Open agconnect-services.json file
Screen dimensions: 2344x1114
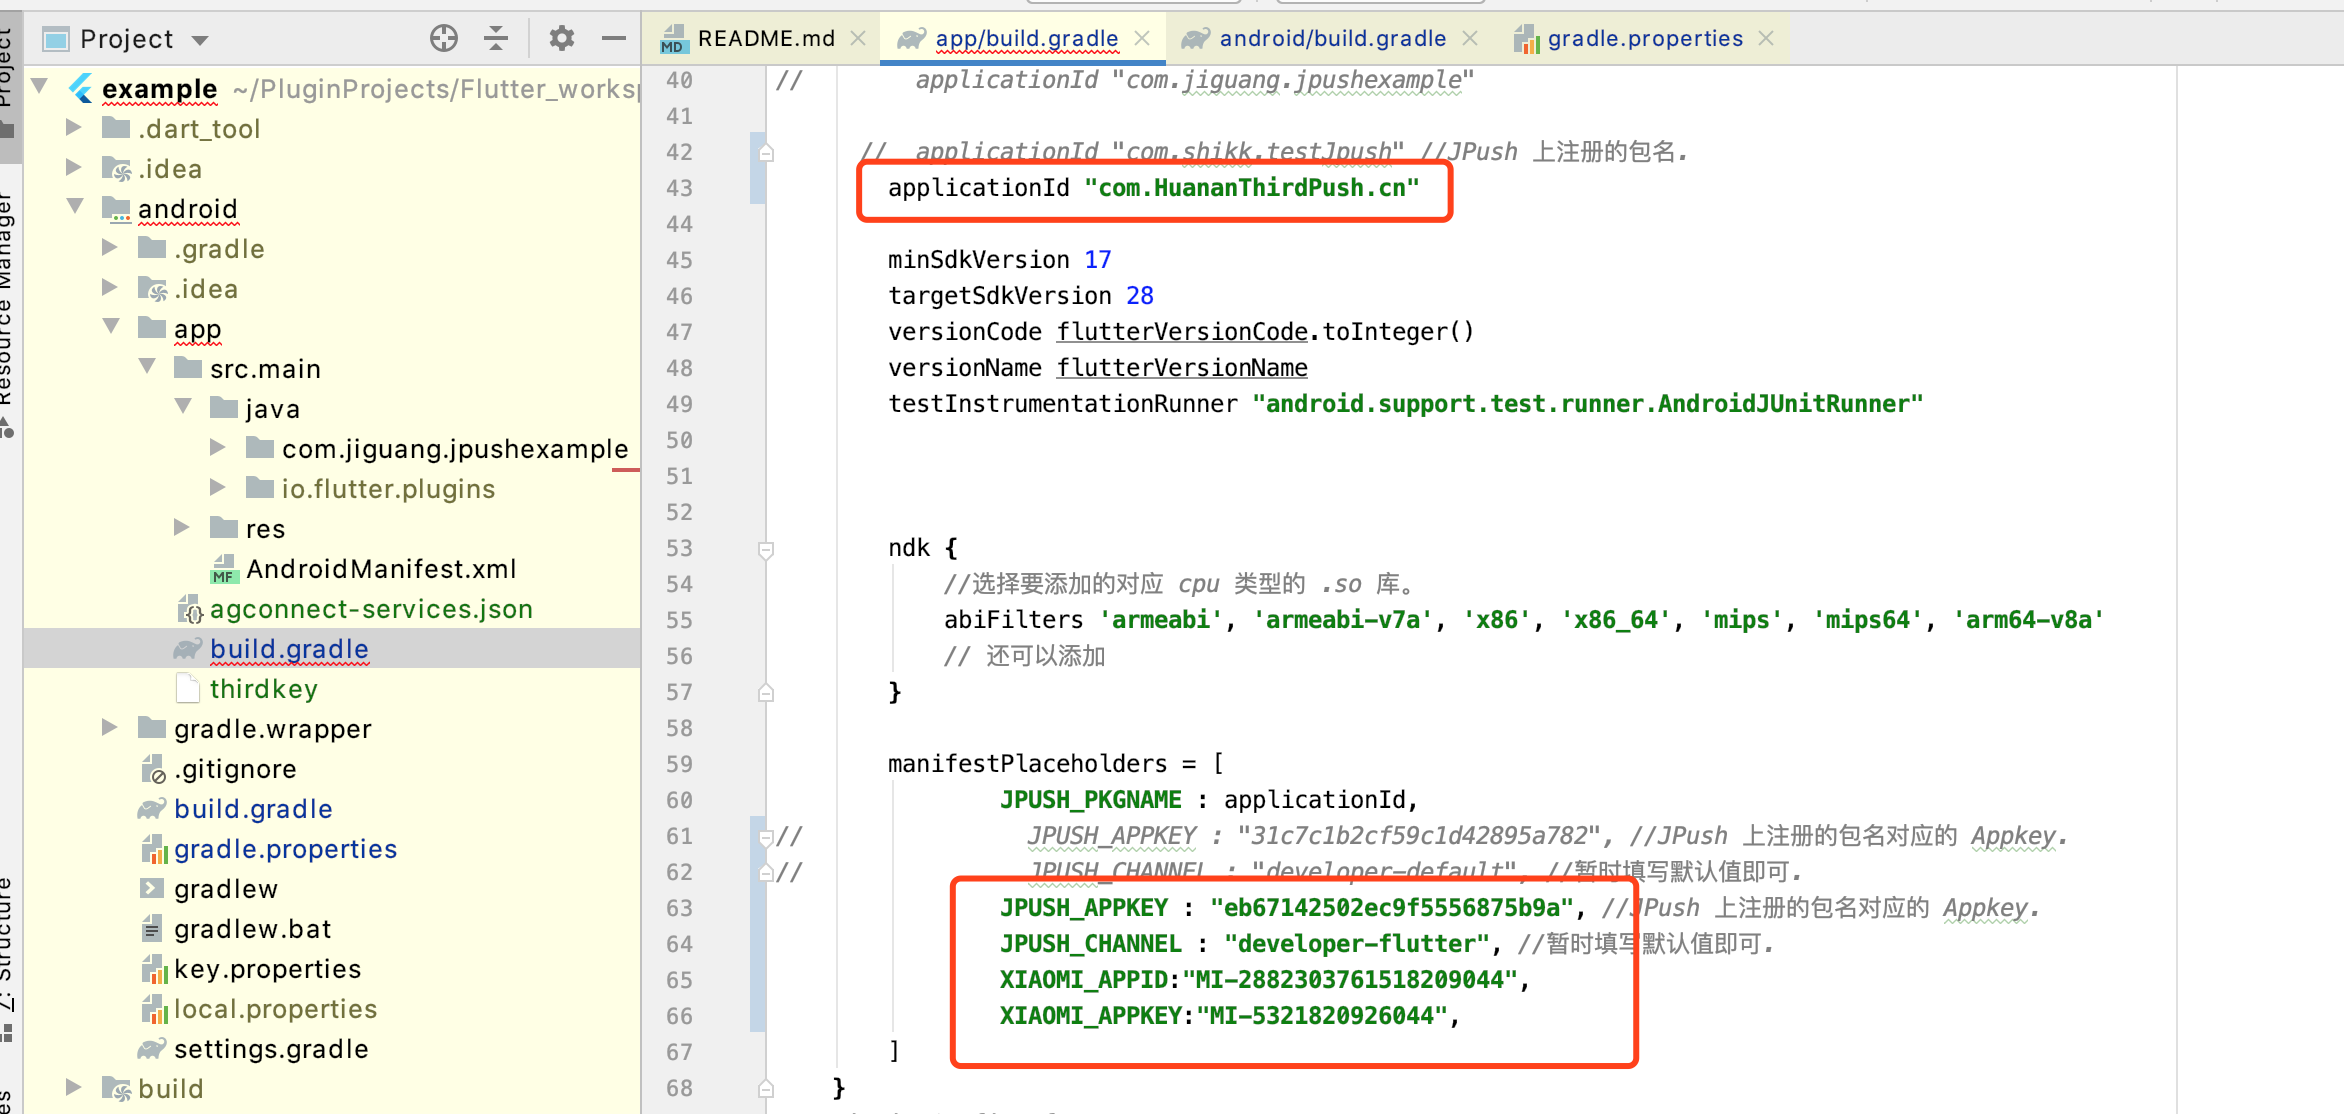click(370, 609)
